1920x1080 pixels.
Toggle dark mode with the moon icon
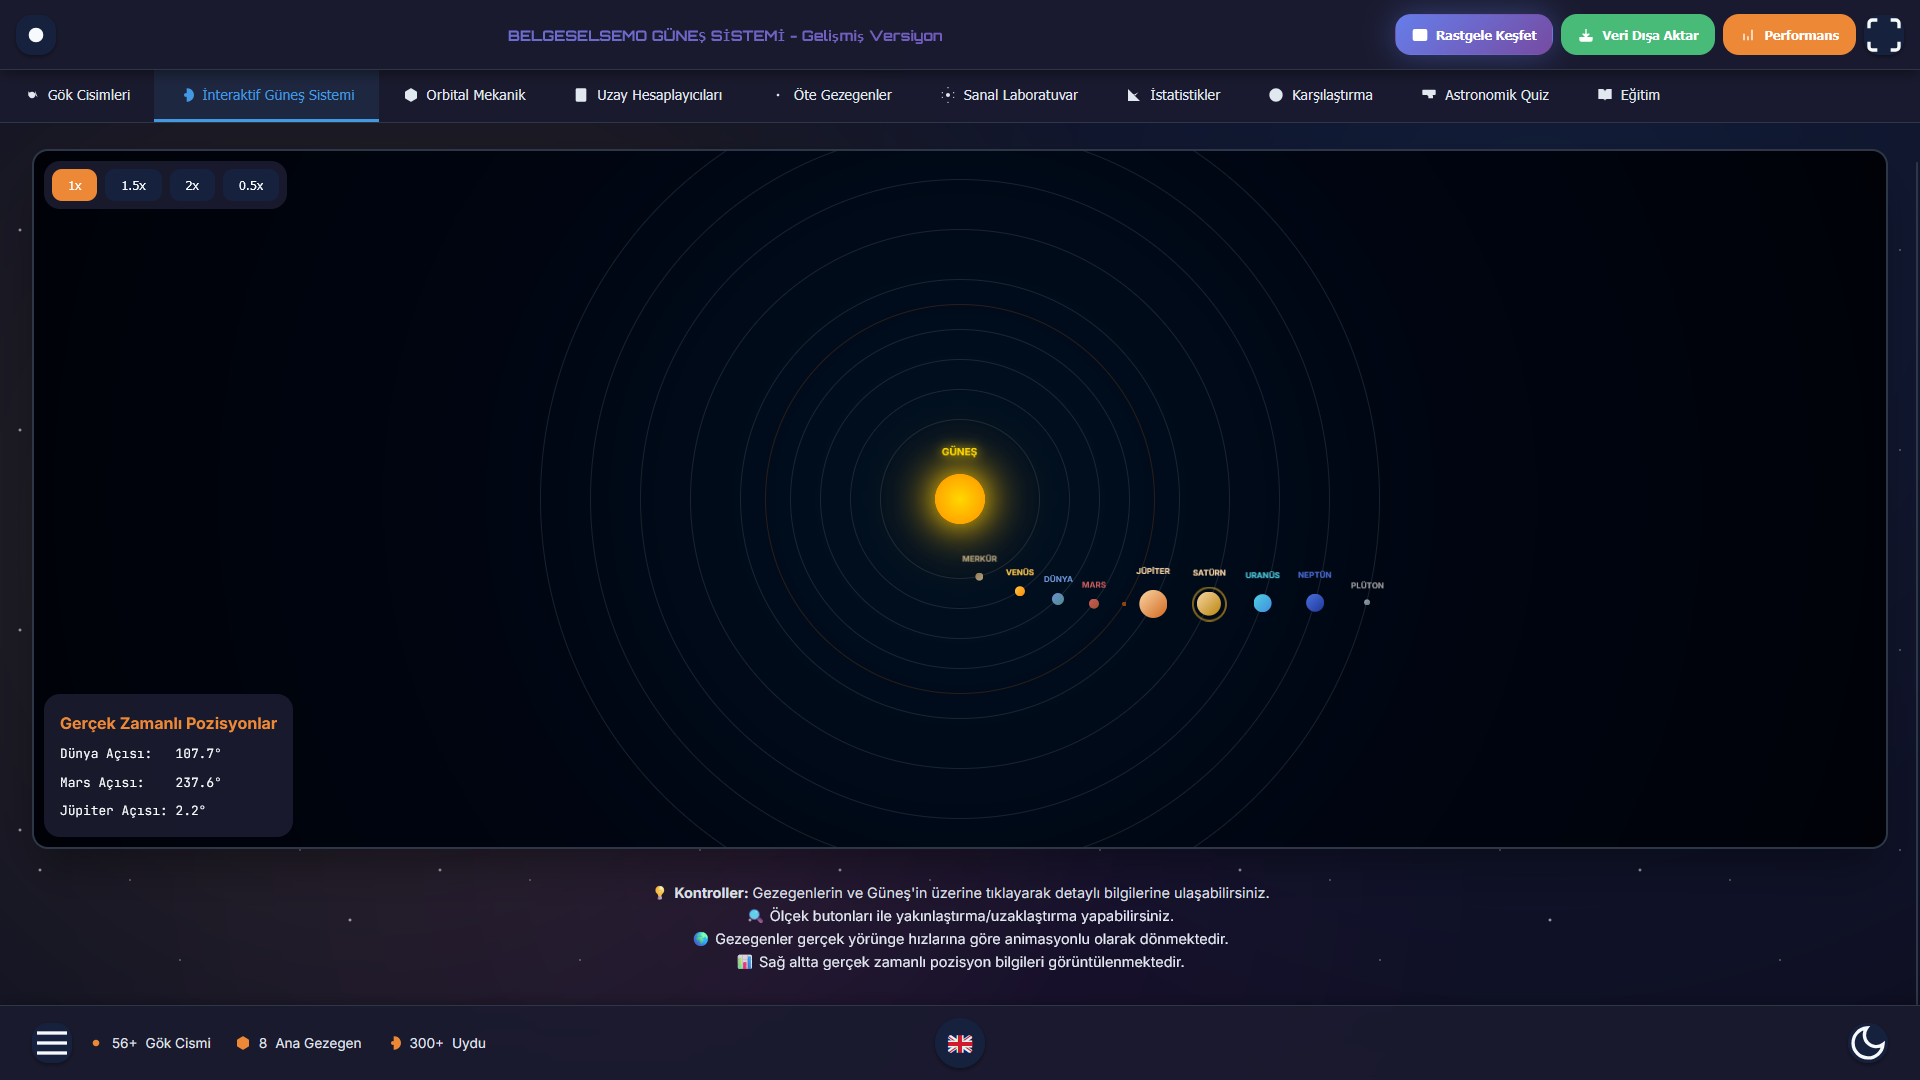point(1867,1042)
